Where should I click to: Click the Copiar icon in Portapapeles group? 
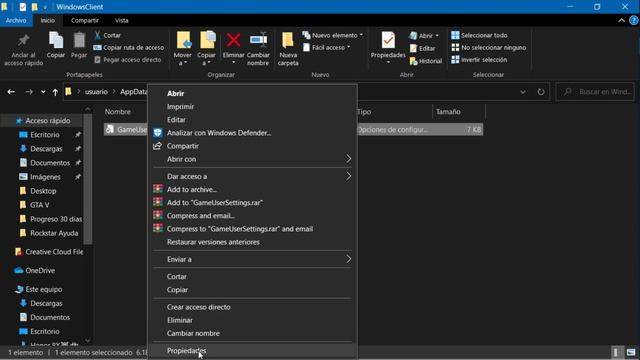pos(56,41)
